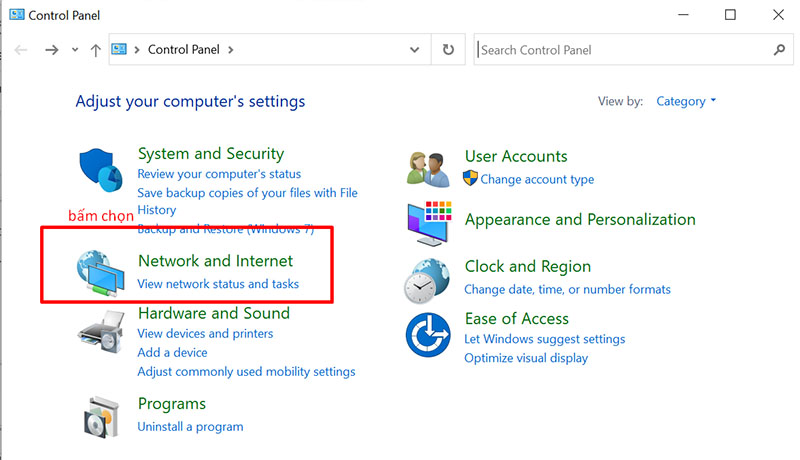Click Optimize visual display

click(526, 358)
